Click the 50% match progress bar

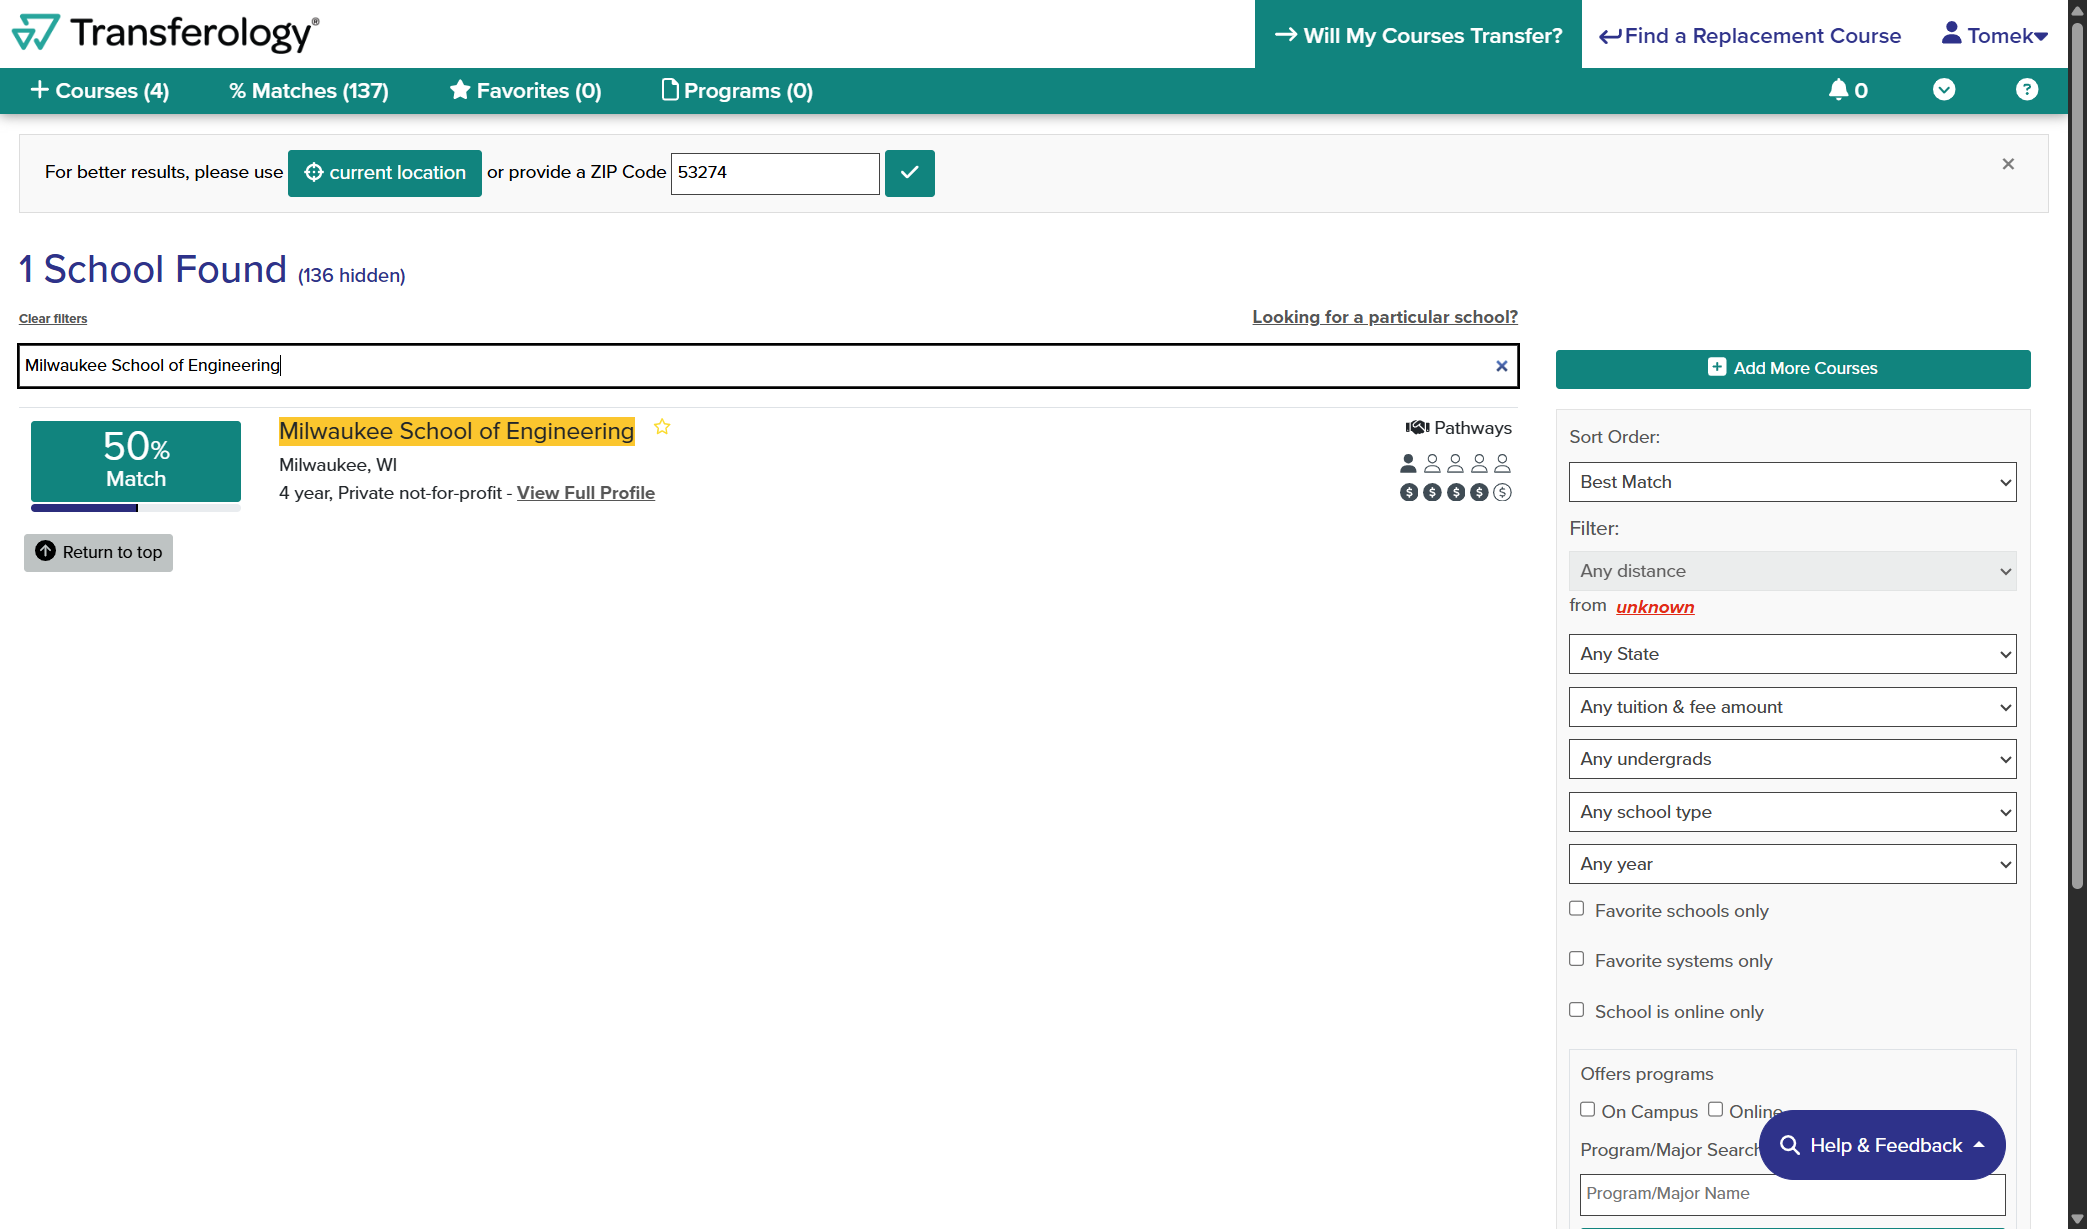click(136, 508)
